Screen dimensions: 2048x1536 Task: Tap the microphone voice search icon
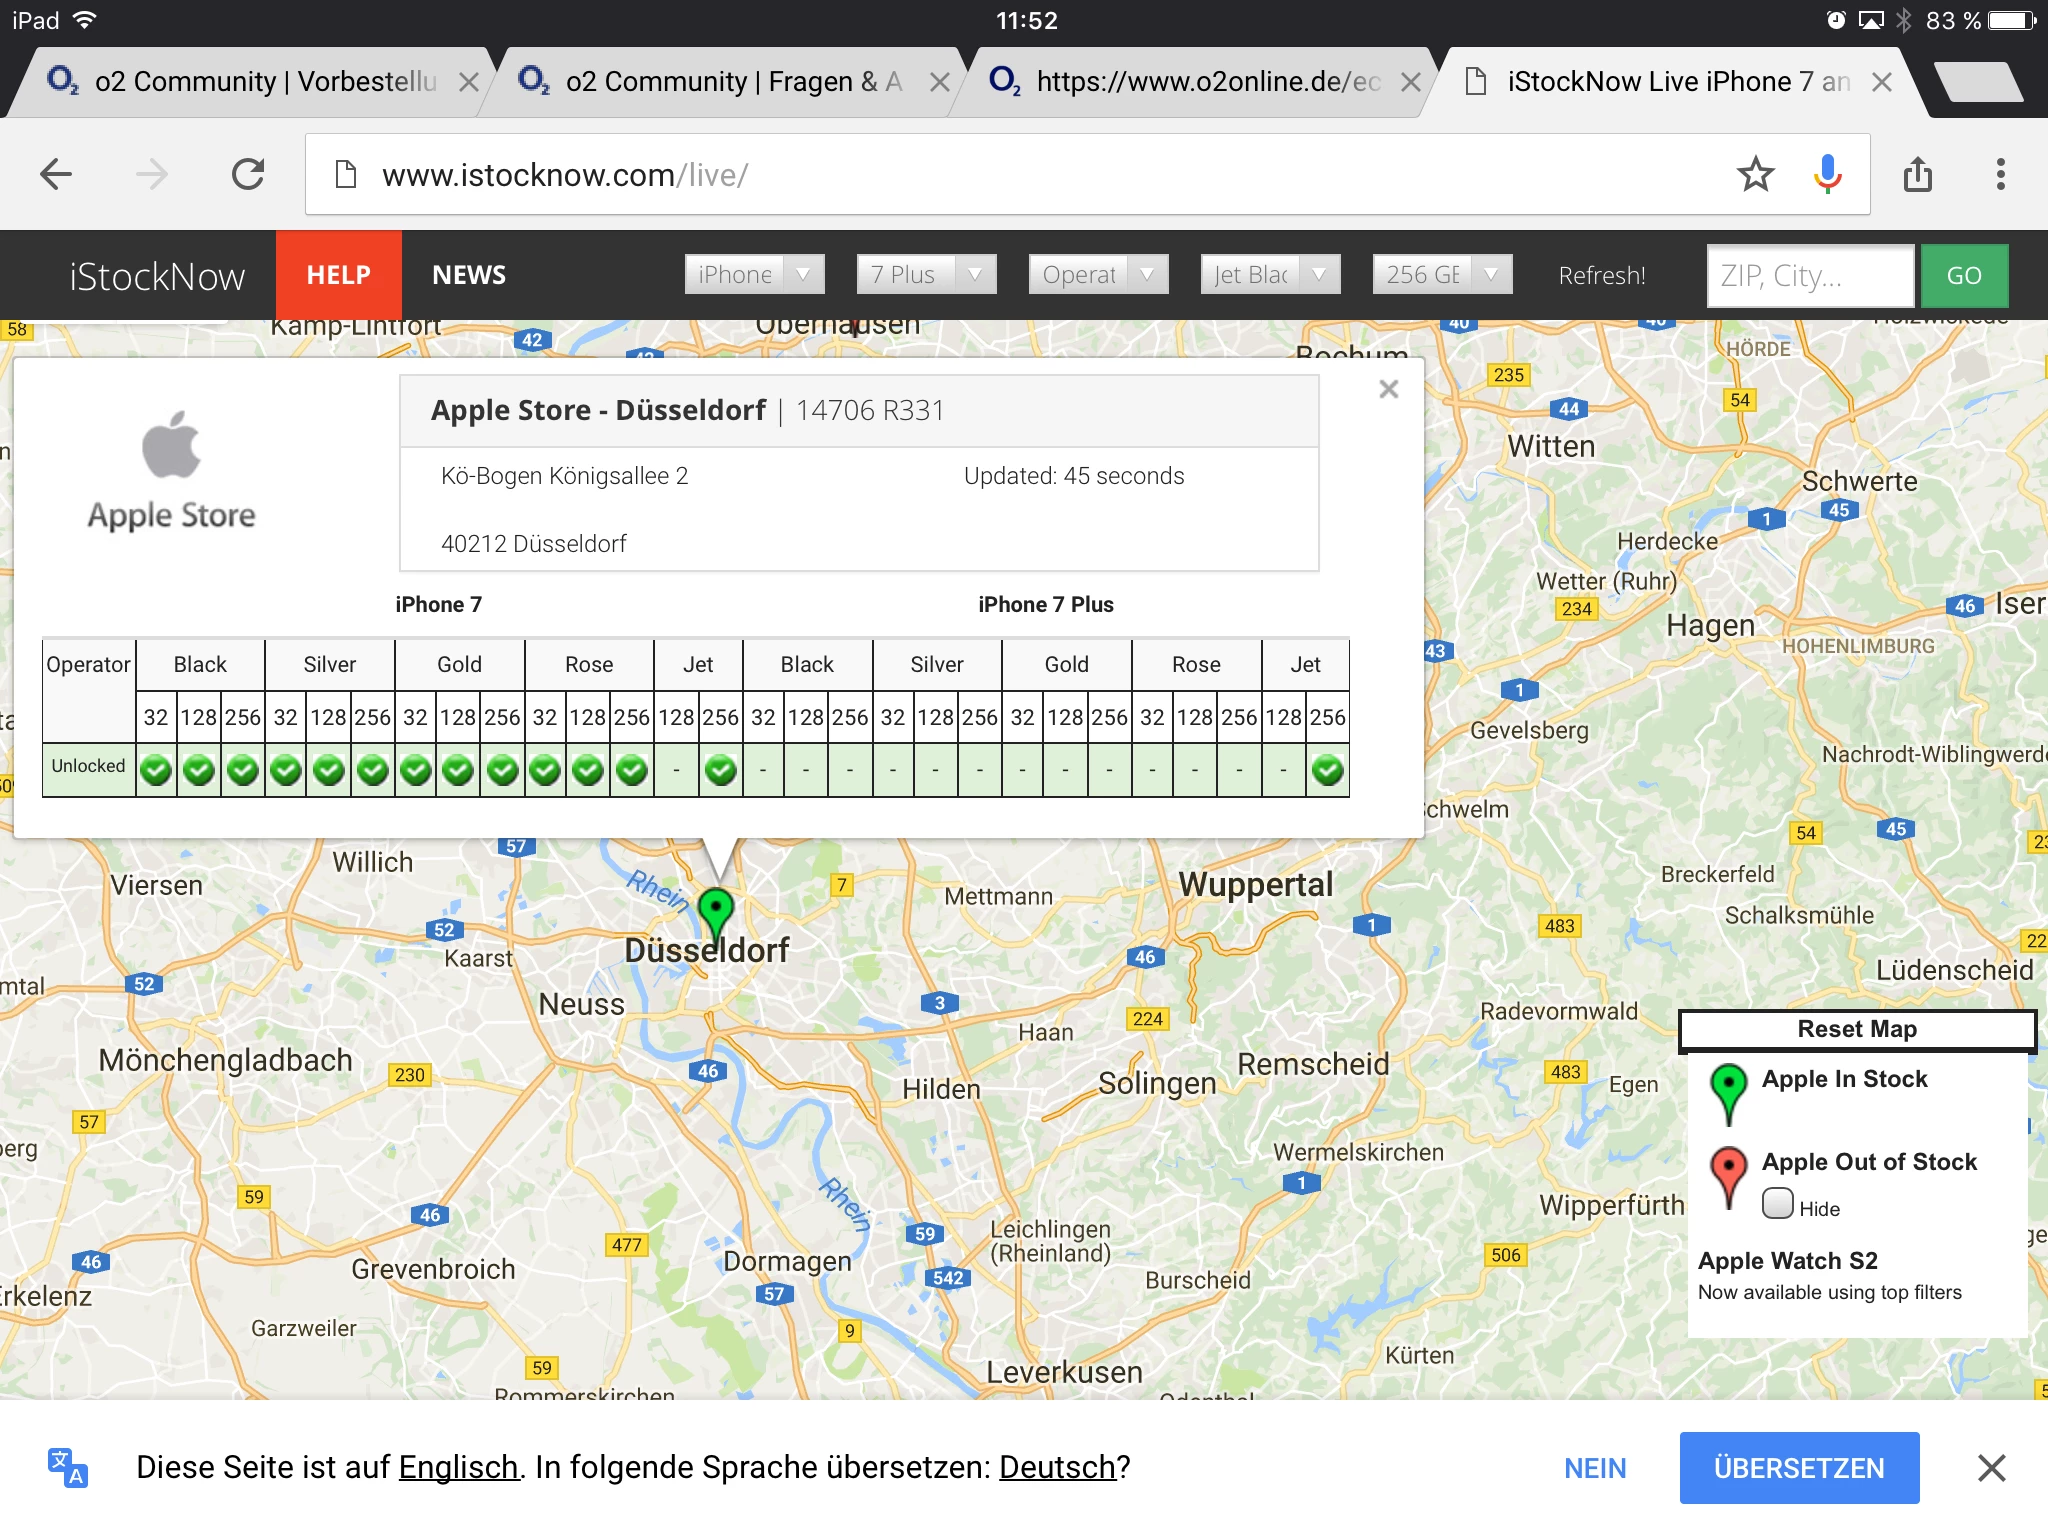click(x=1827, y=175)
